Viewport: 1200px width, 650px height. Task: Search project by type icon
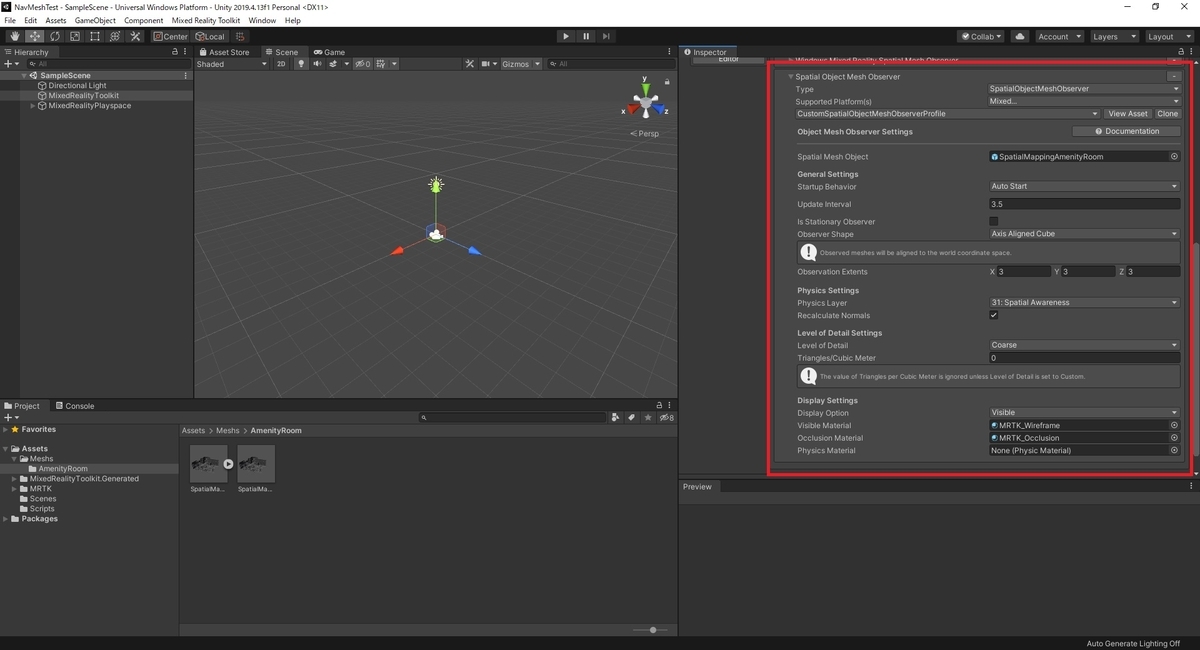[616, 418]
